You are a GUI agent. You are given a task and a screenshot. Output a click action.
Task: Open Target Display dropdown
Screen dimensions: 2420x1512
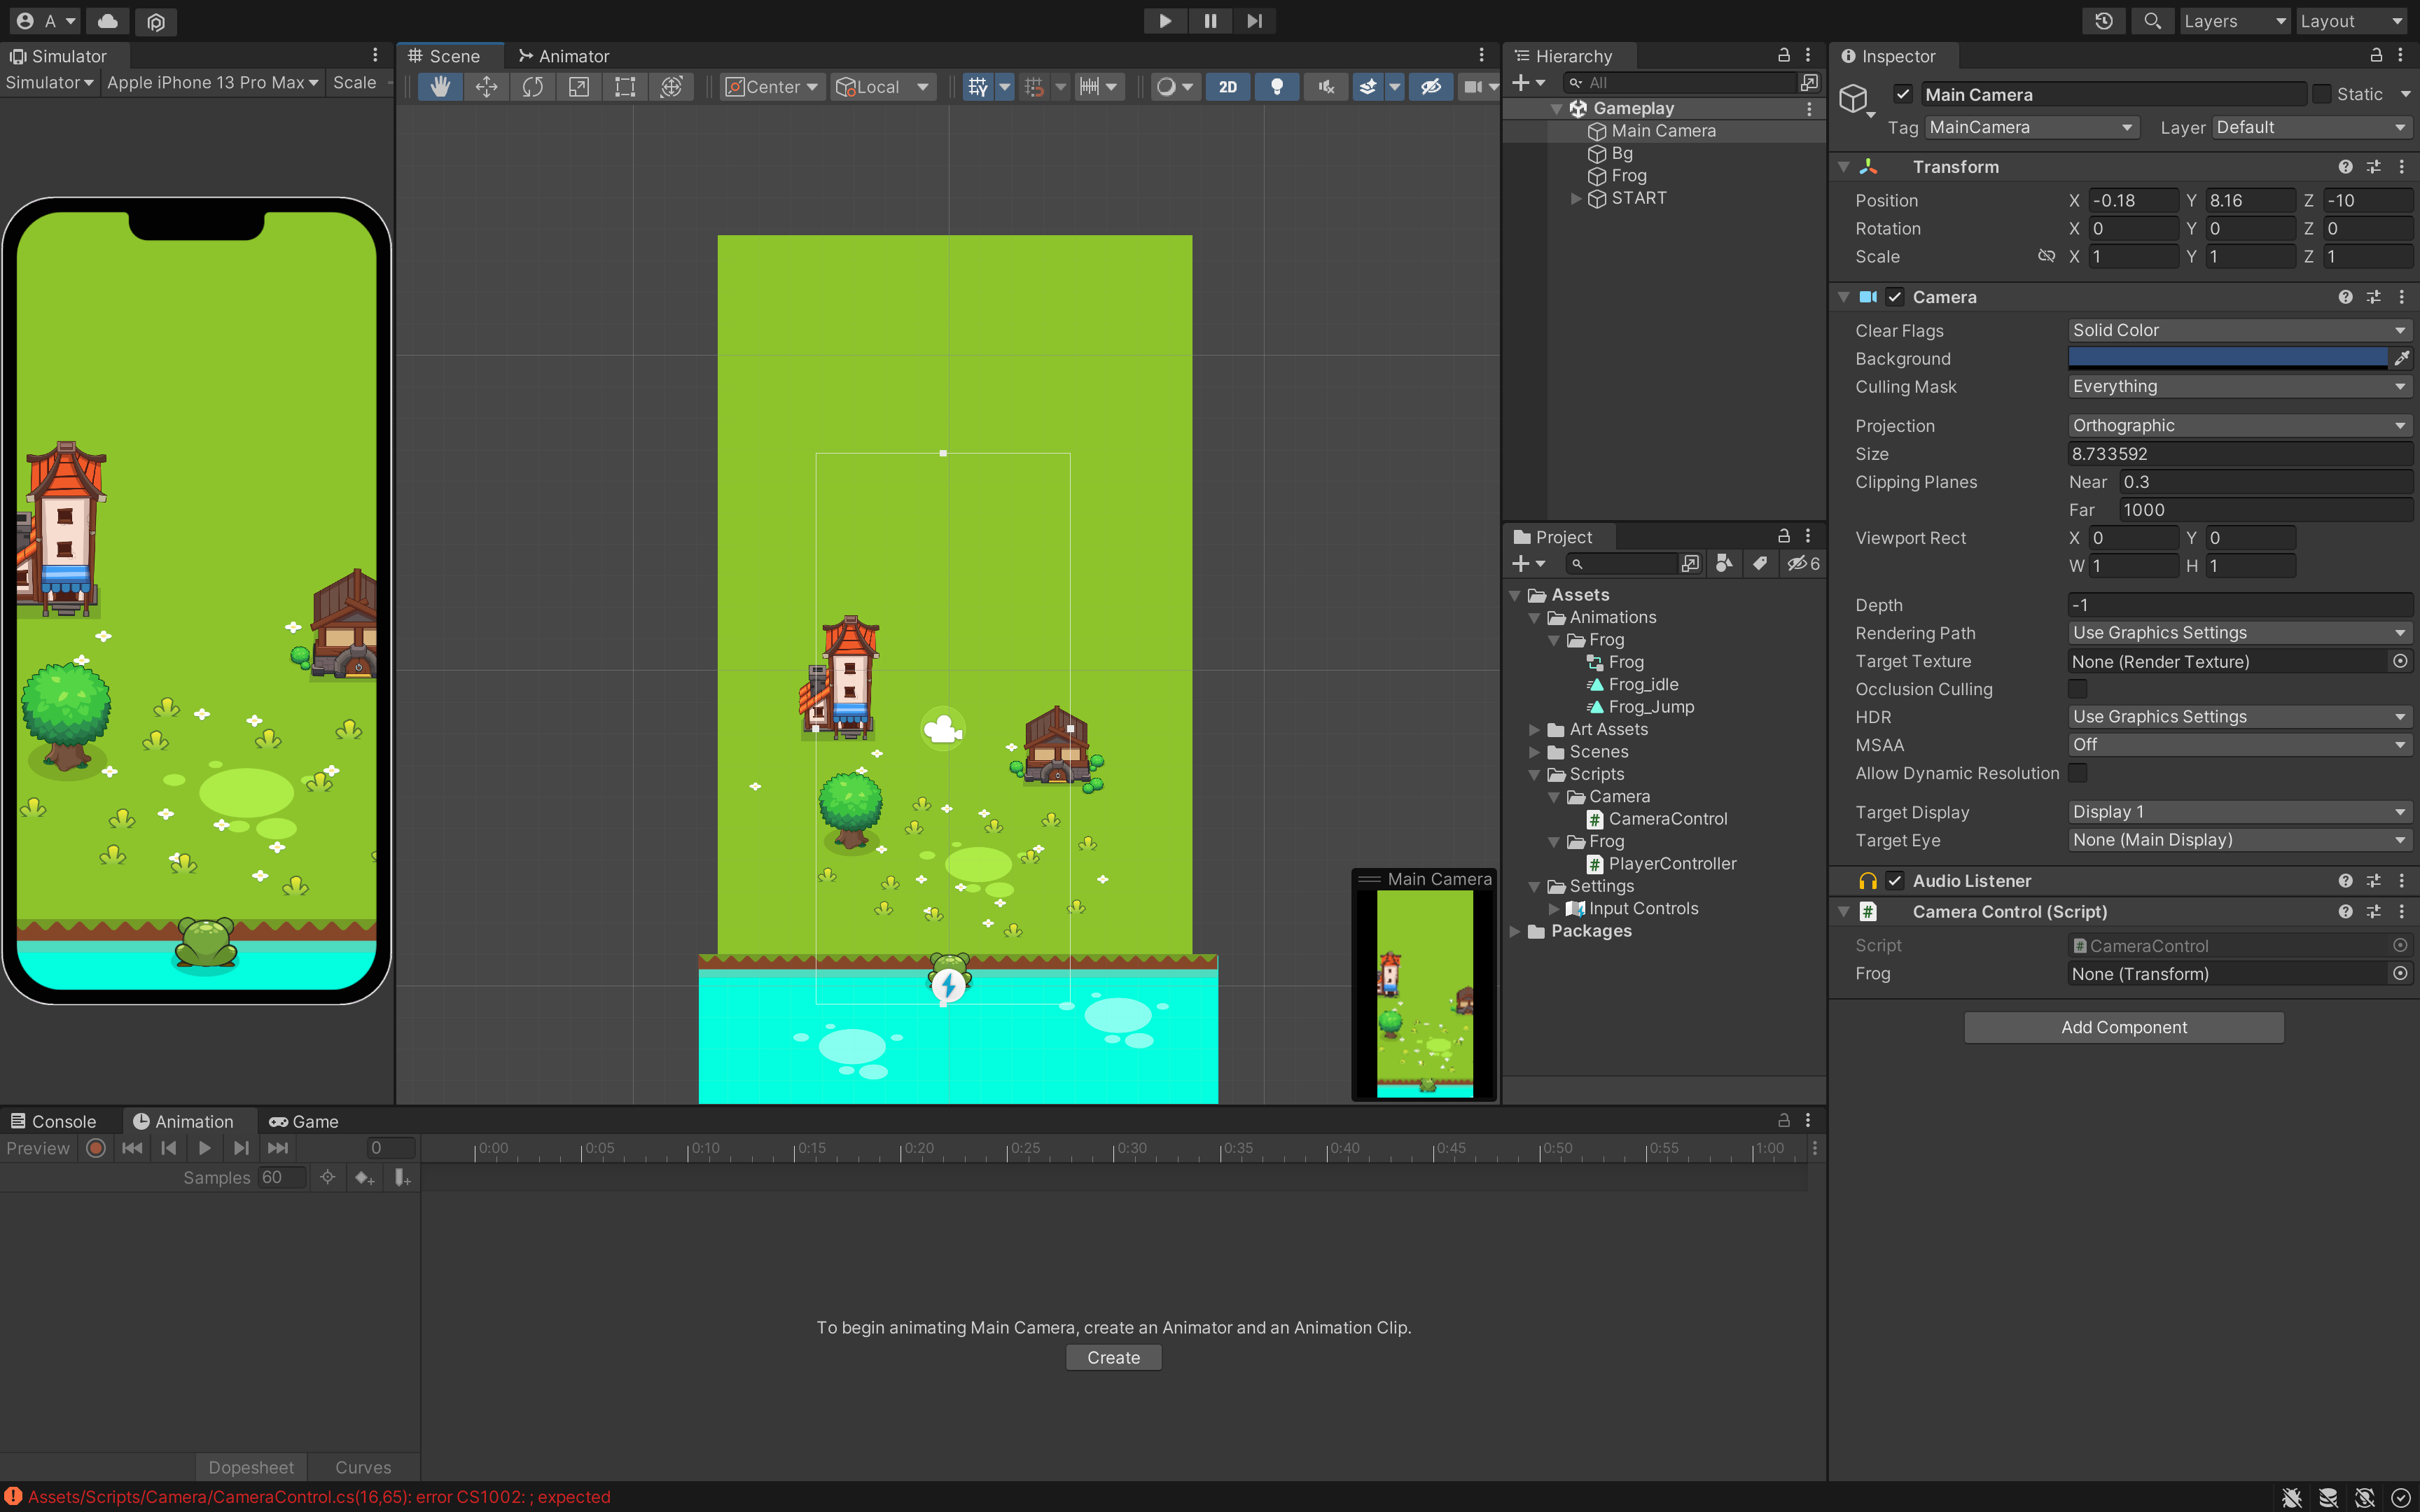2239,812
